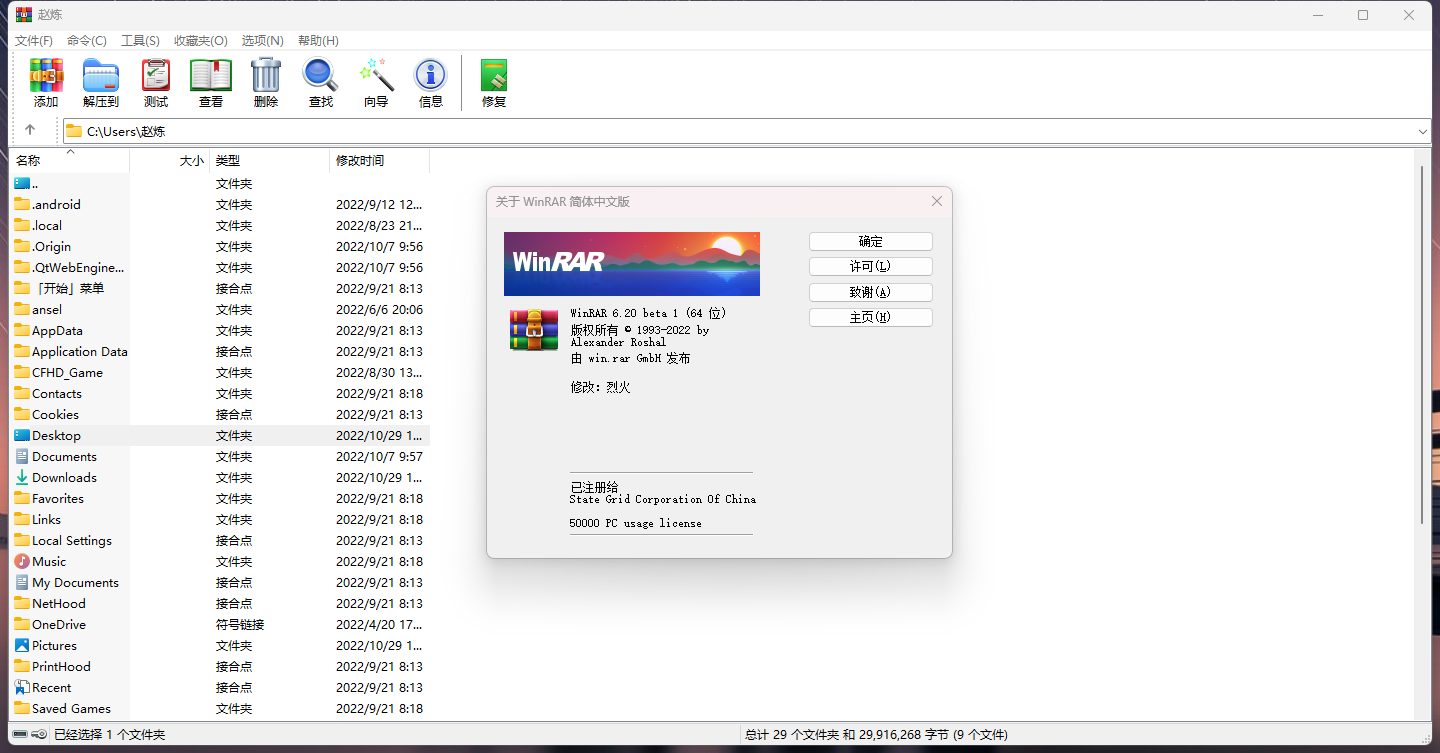Select the CFHD_Game folder row
1440x753 pixels.
(x=220, y=373)
